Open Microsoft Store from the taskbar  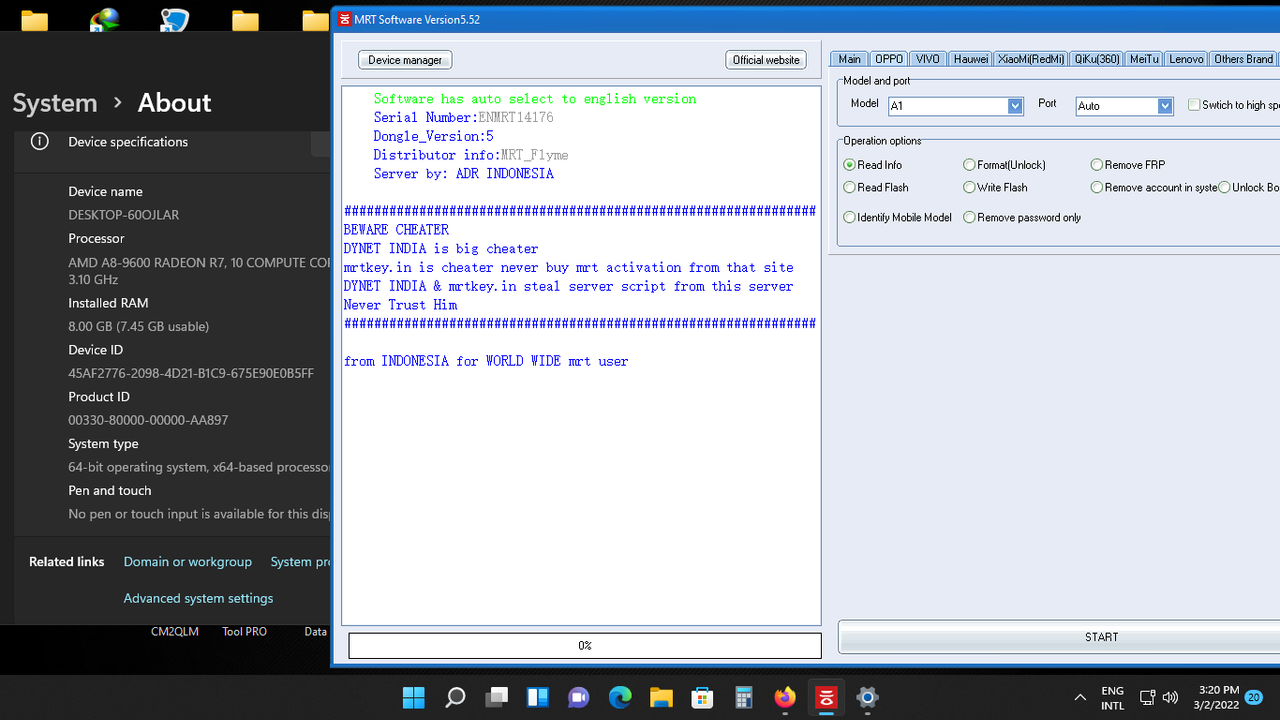[702, 698]
